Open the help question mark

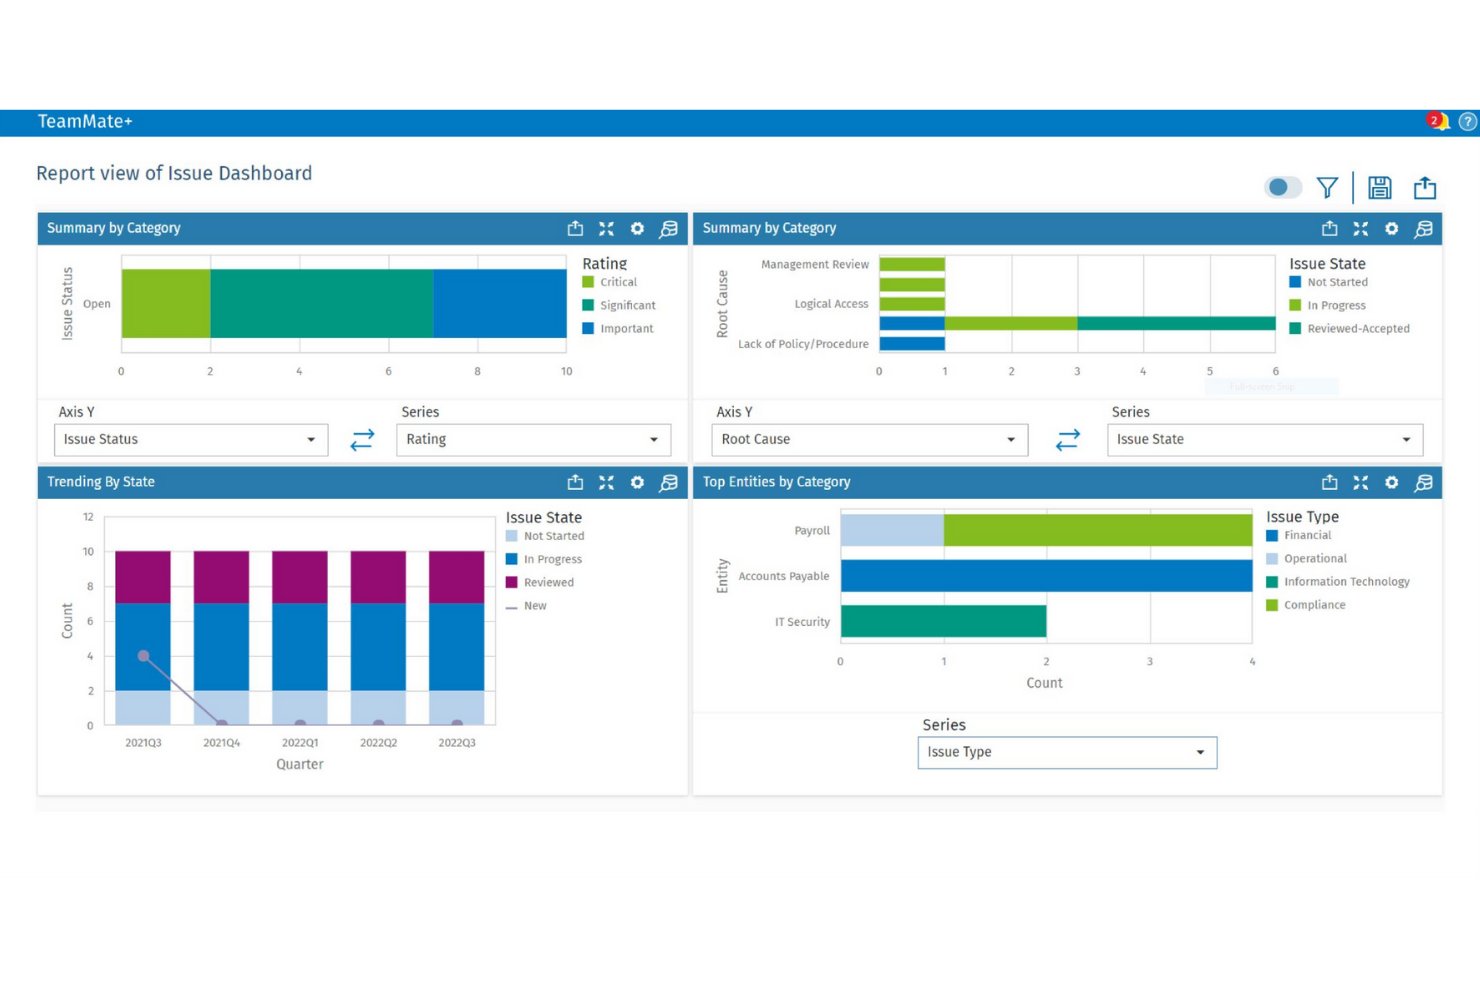tap(1466, 121)
